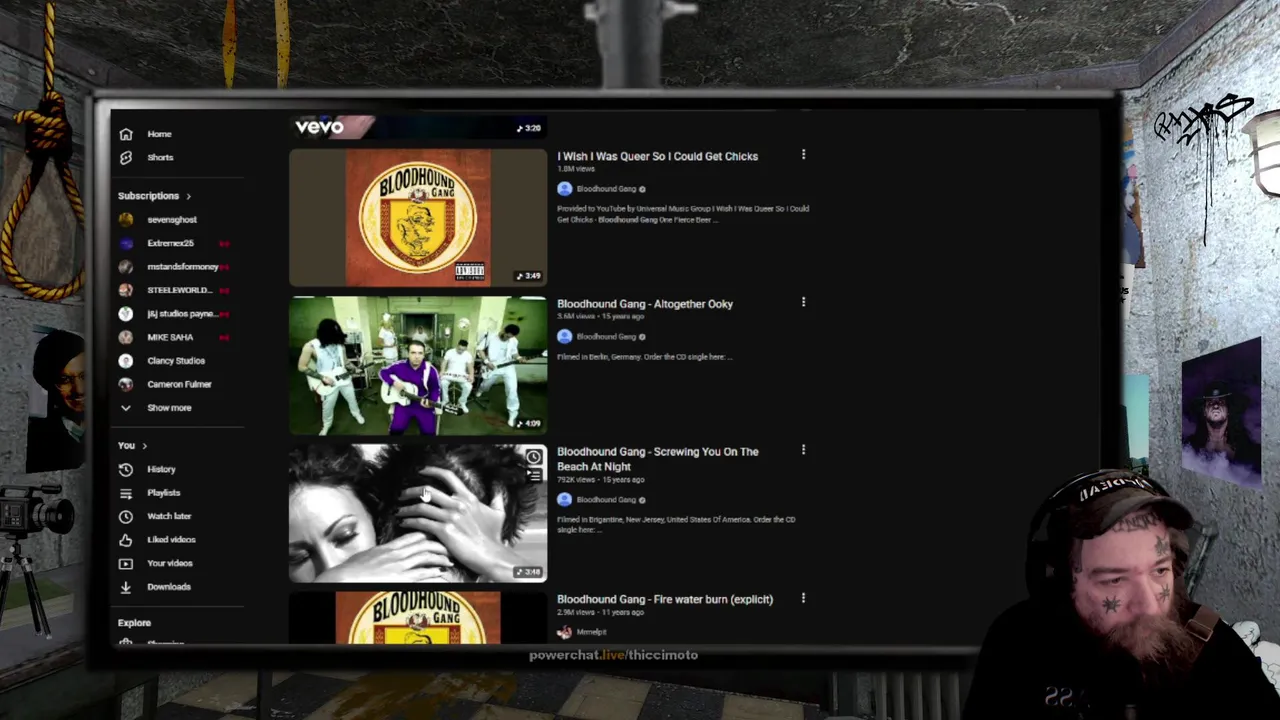Screen dimensions: 1280x720
Task: Click Clancy Studios subscription name
Action: [x=176, y=361]
